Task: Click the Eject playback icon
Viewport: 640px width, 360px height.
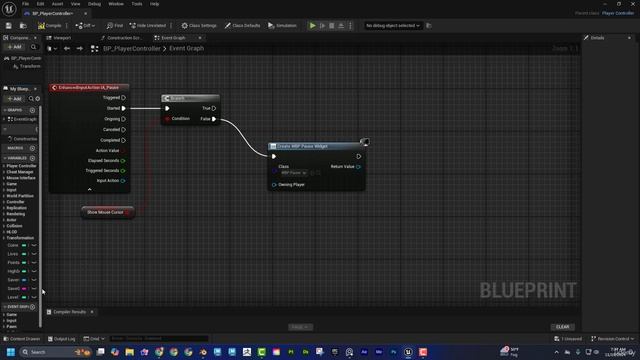Action: pos(341,26)
